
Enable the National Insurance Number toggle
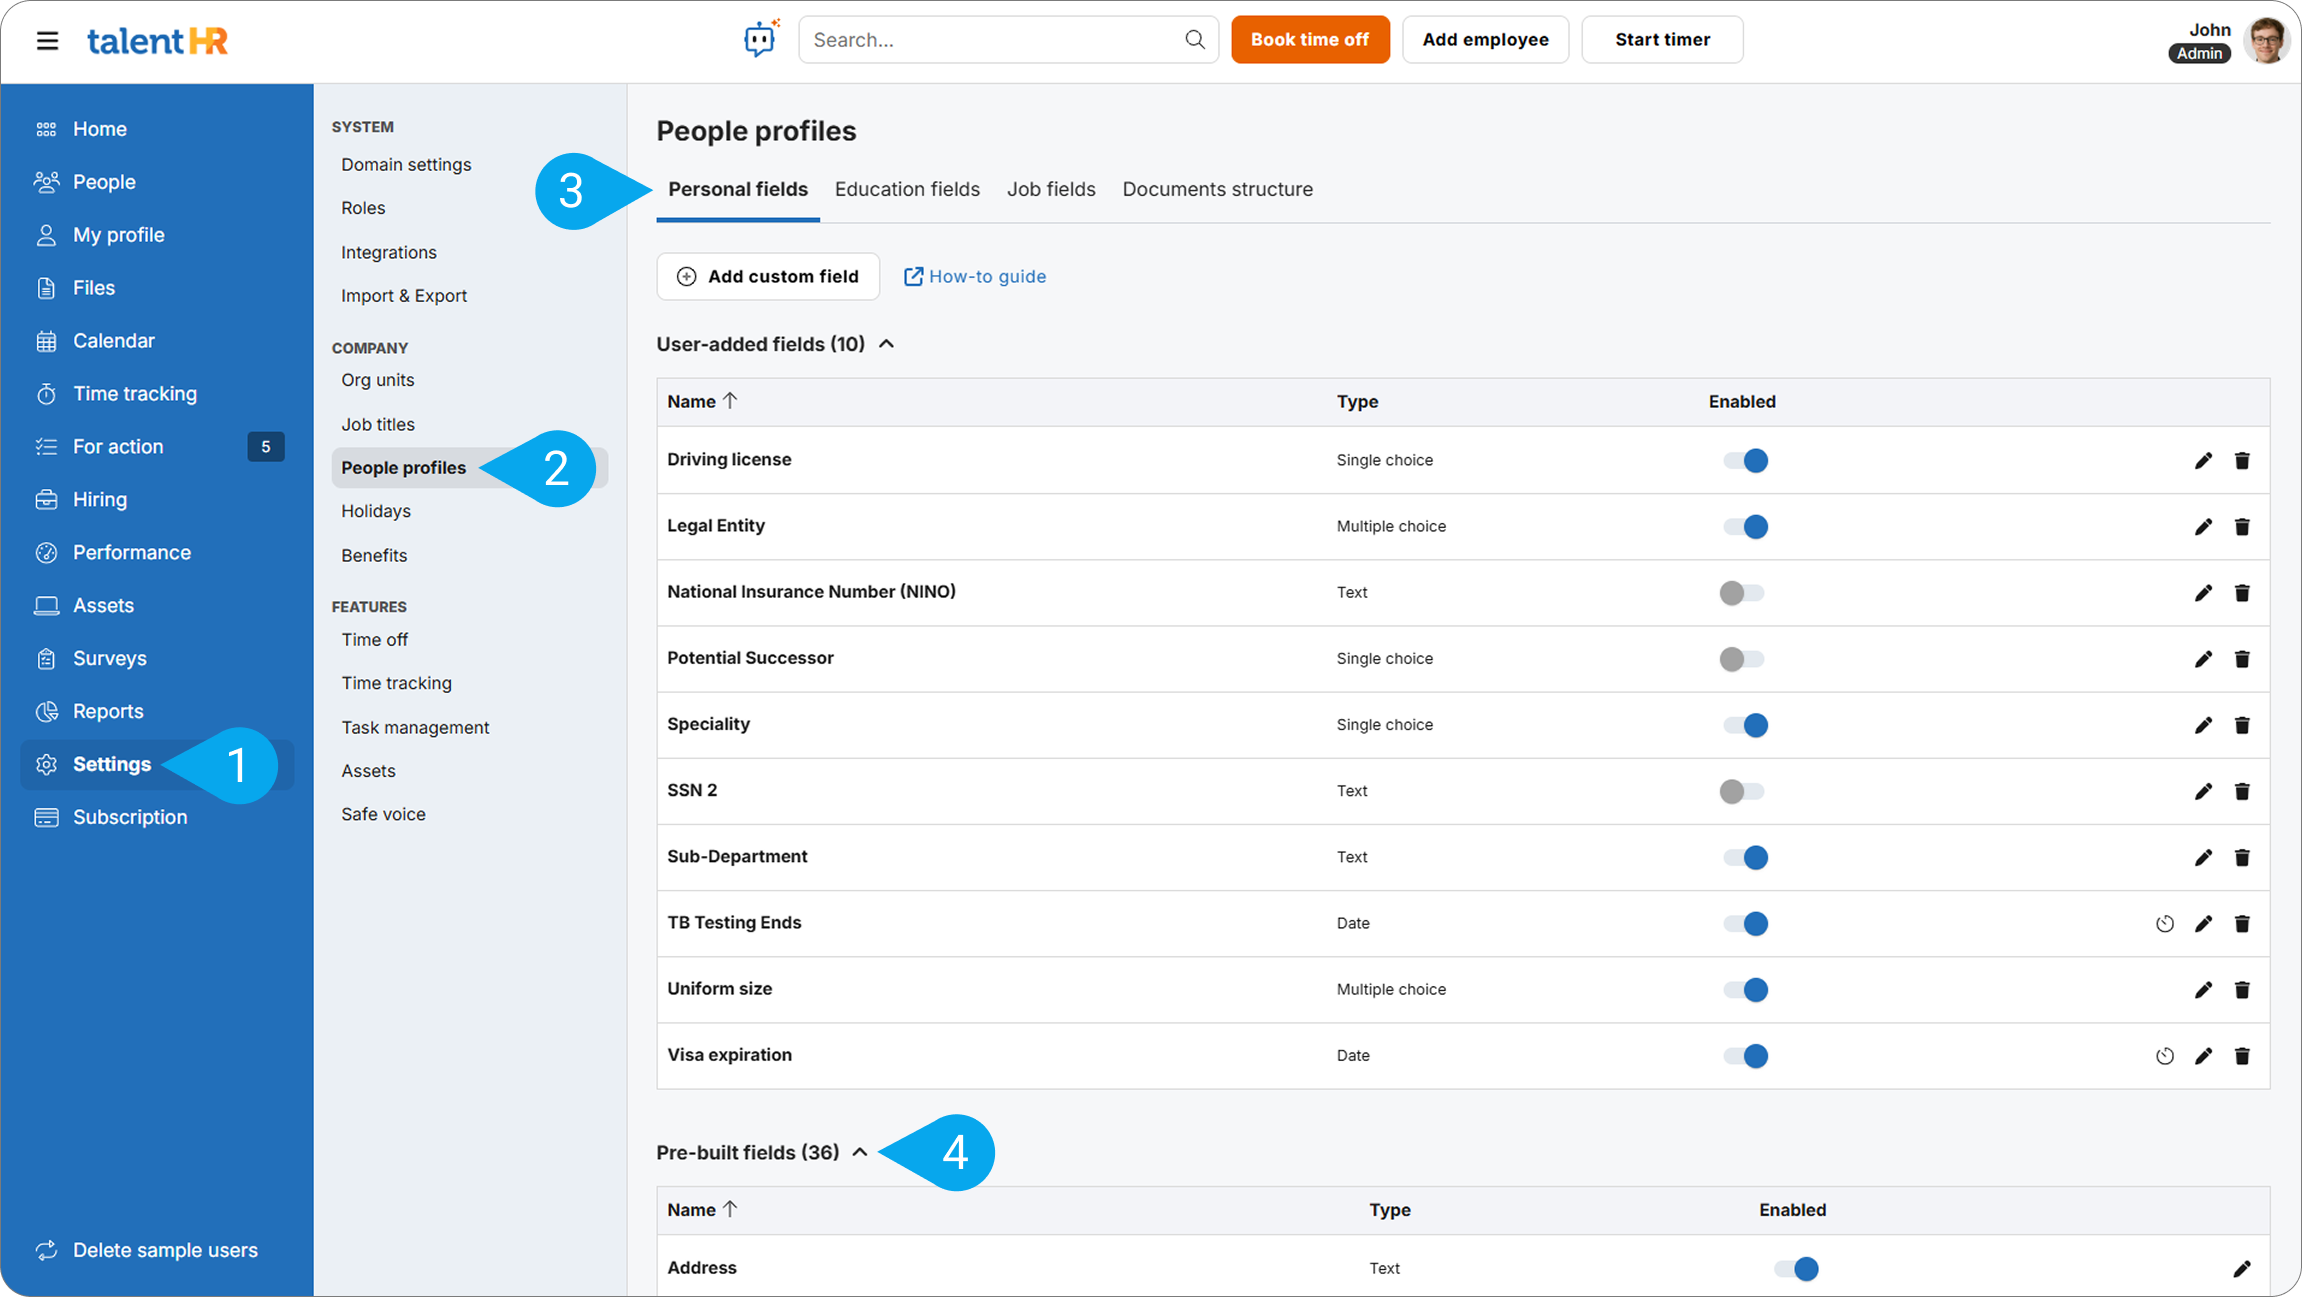pos(1742,593)
